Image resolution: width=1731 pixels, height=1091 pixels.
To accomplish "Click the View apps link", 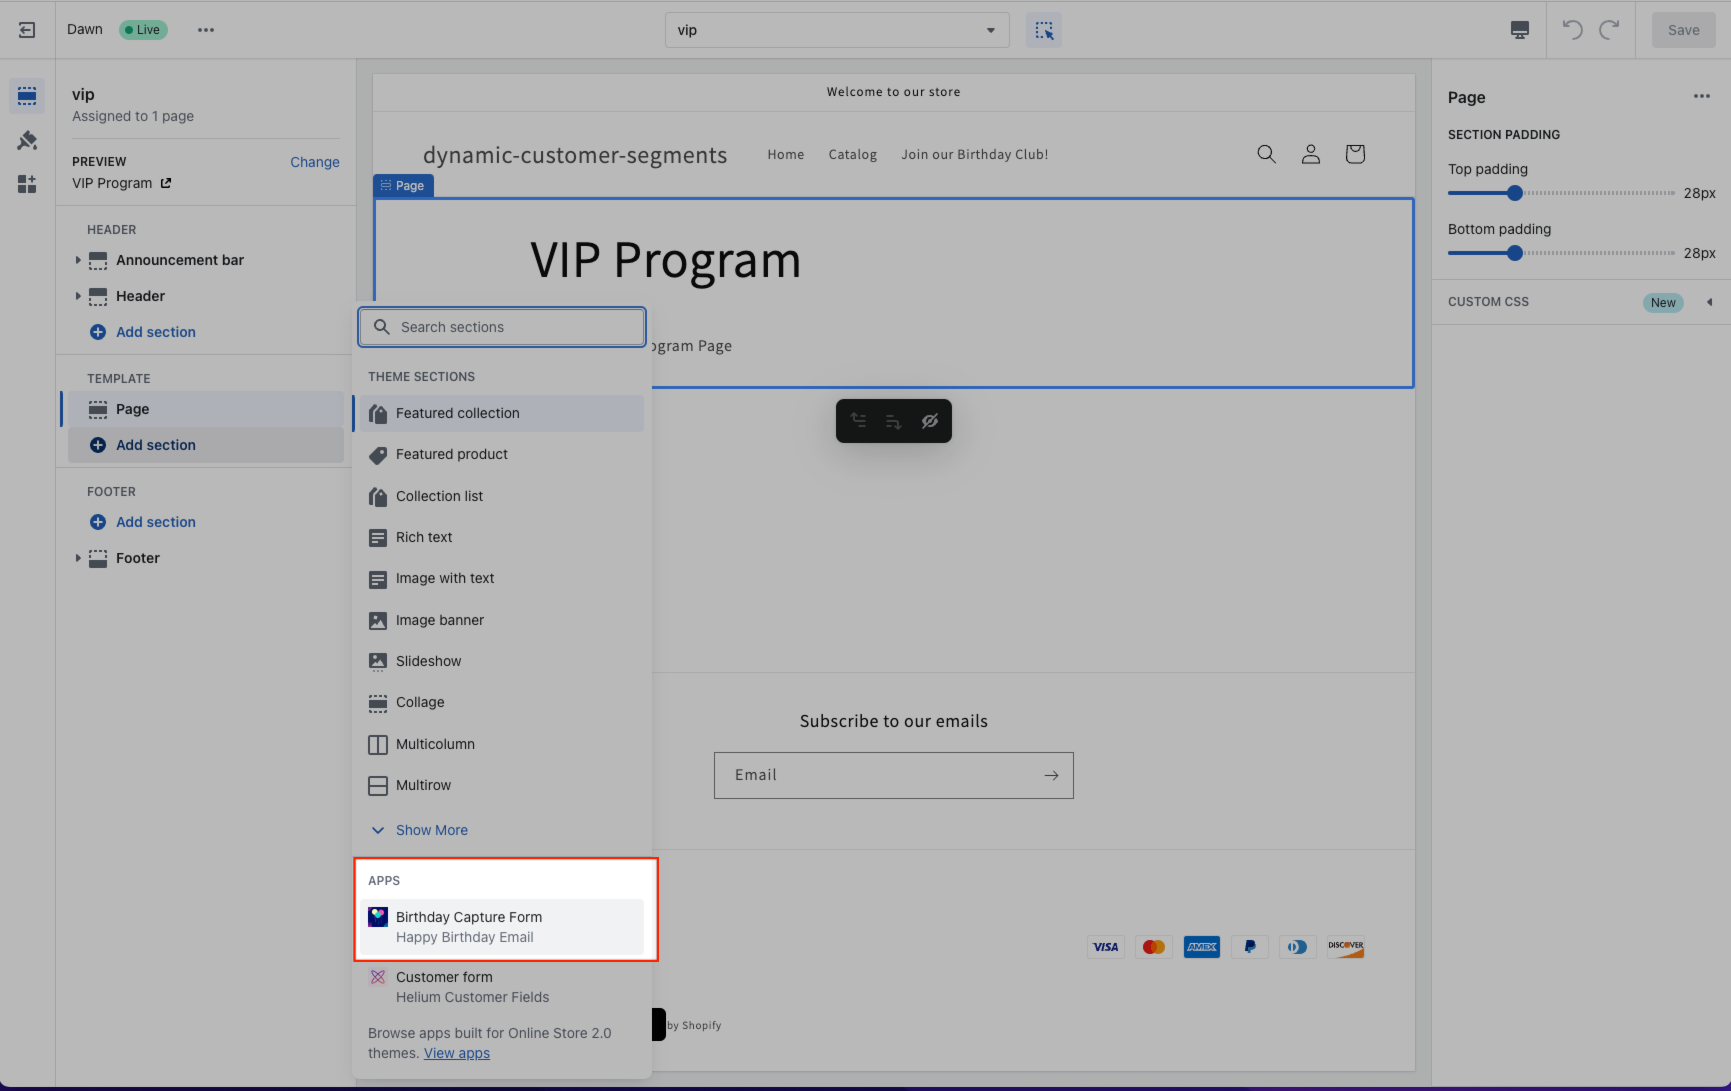I will pos(457,1053).
